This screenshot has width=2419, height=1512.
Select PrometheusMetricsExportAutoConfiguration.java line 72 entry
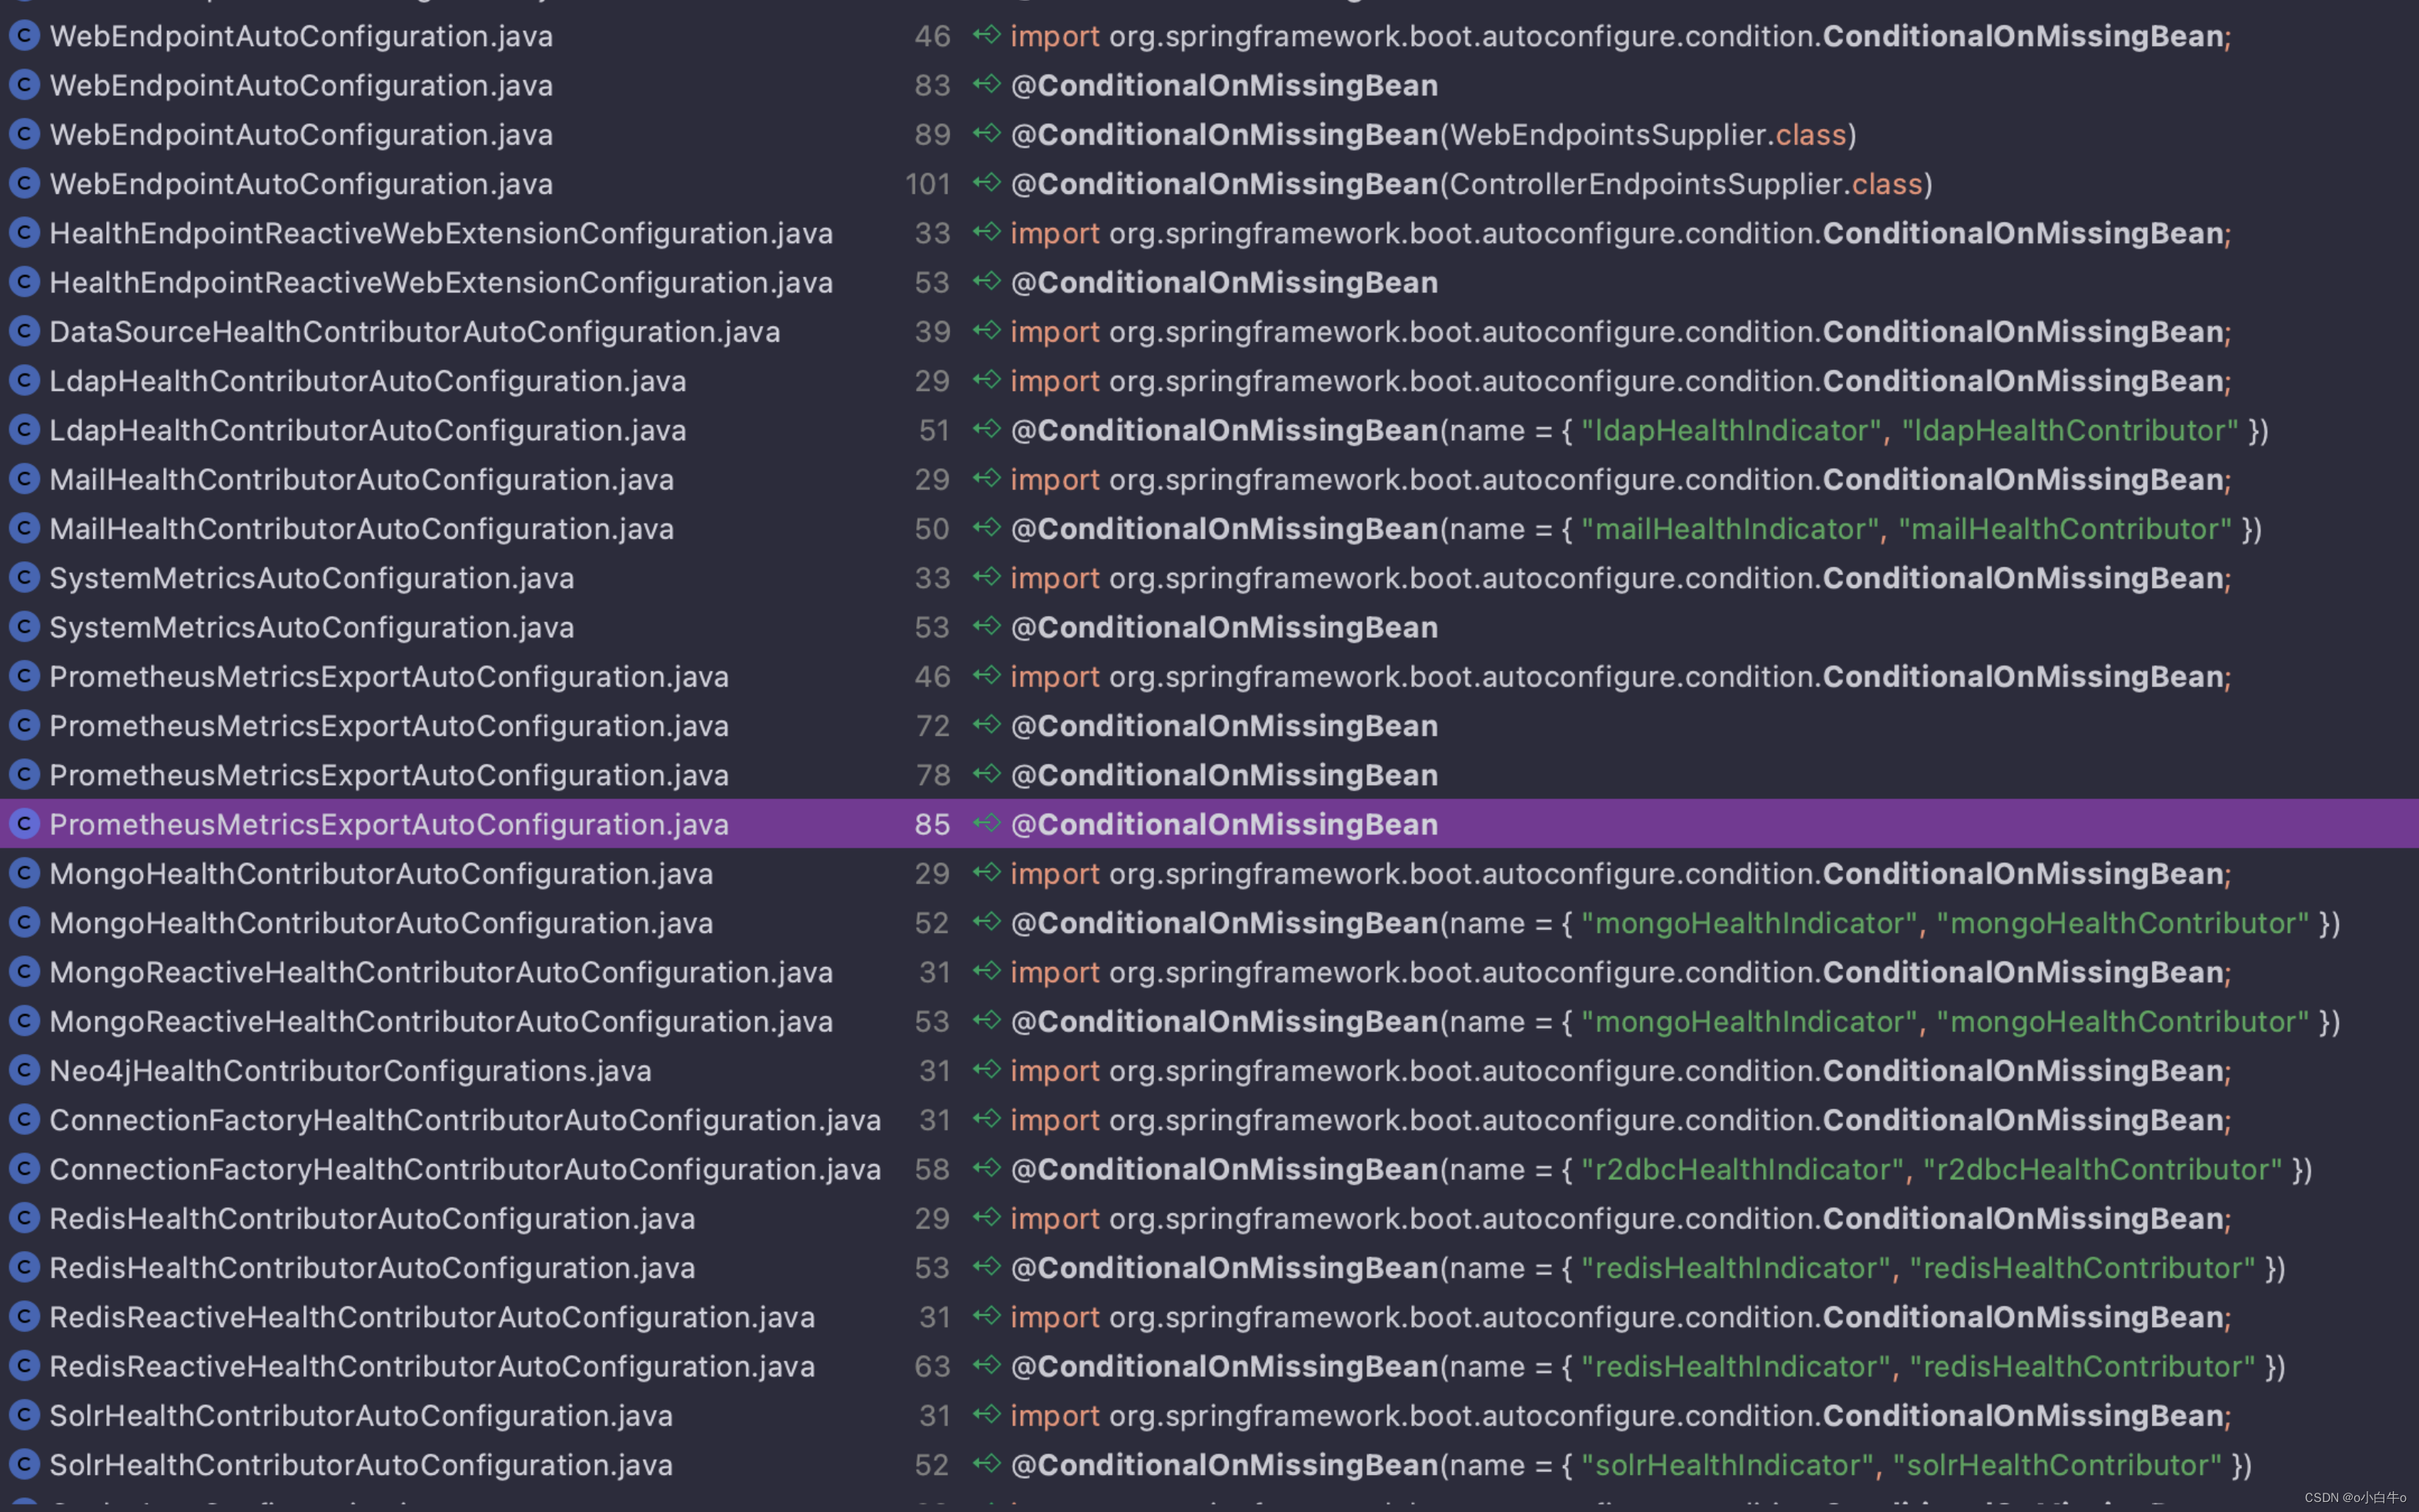pos(388,726)
